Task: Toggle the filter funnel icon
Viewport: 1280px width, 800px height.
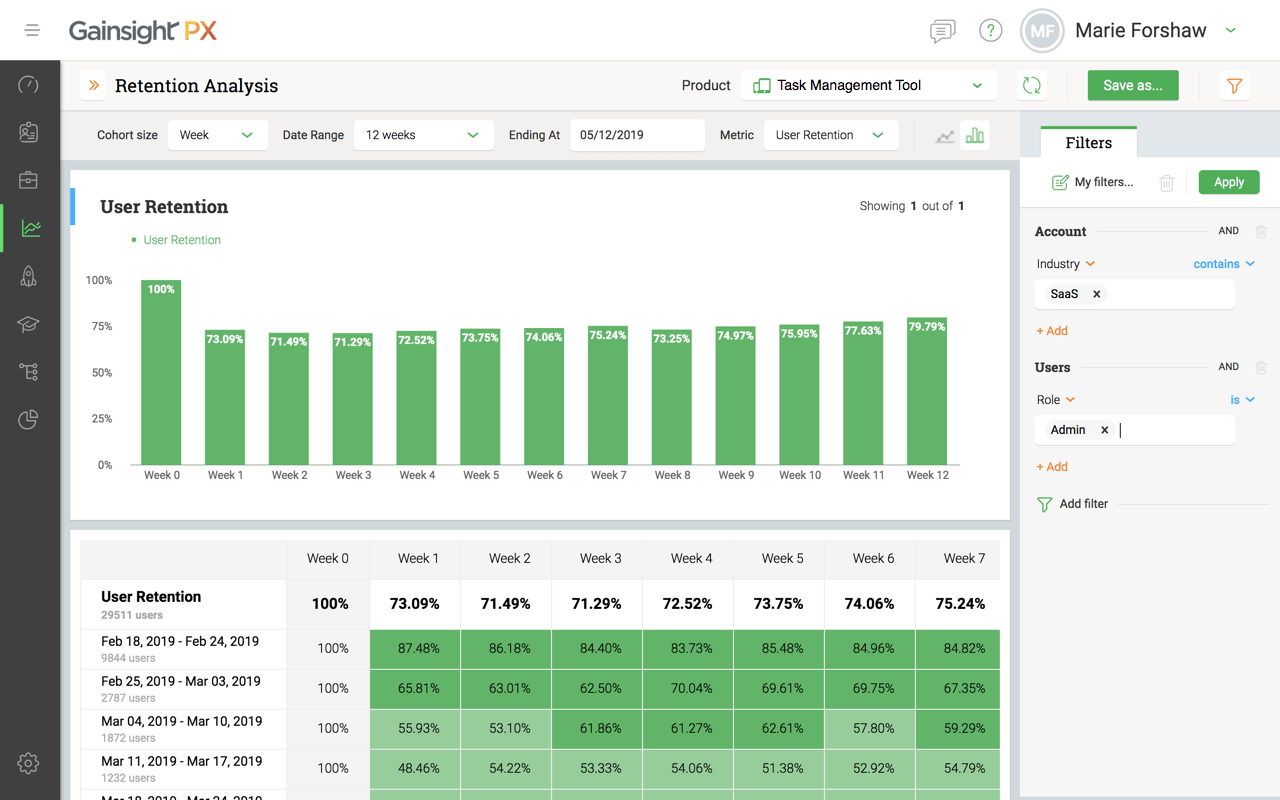Action: point(1235,86)
